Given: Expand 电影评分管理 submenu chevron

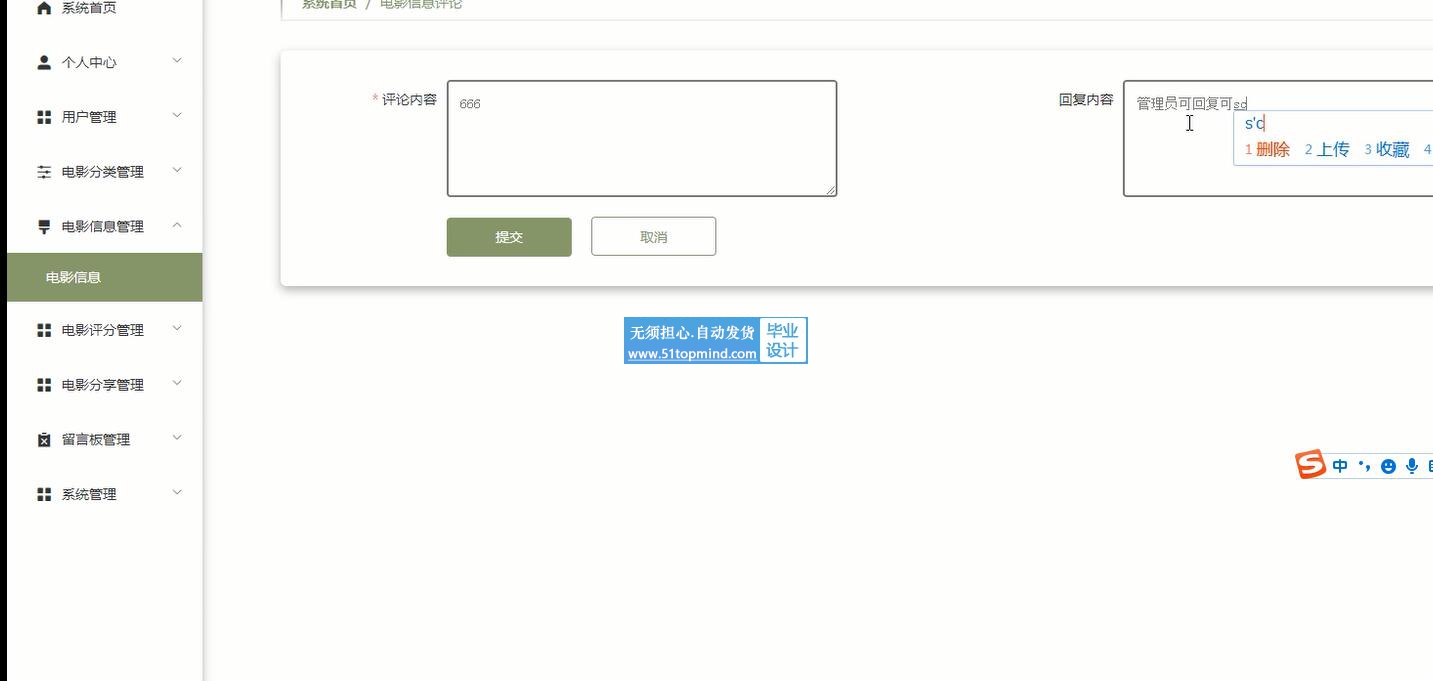Looking at the screenshot, I should point(177,328).
